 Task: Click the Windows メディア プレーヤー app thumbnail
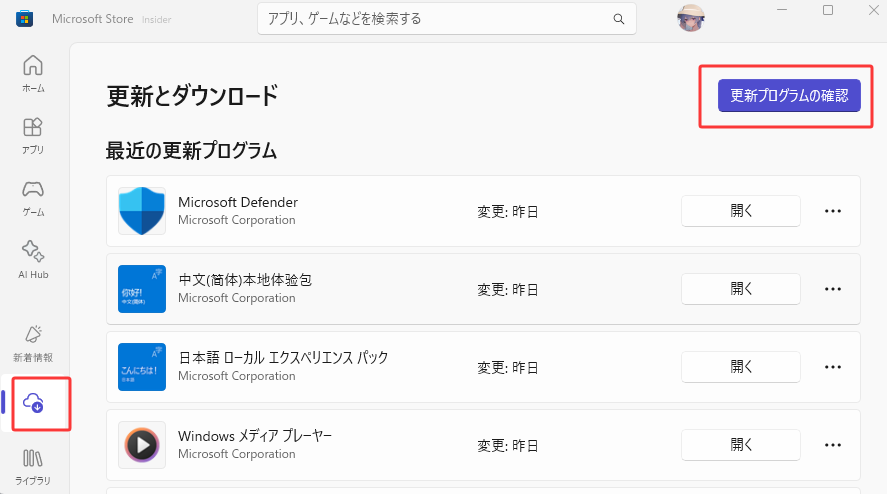142,445
